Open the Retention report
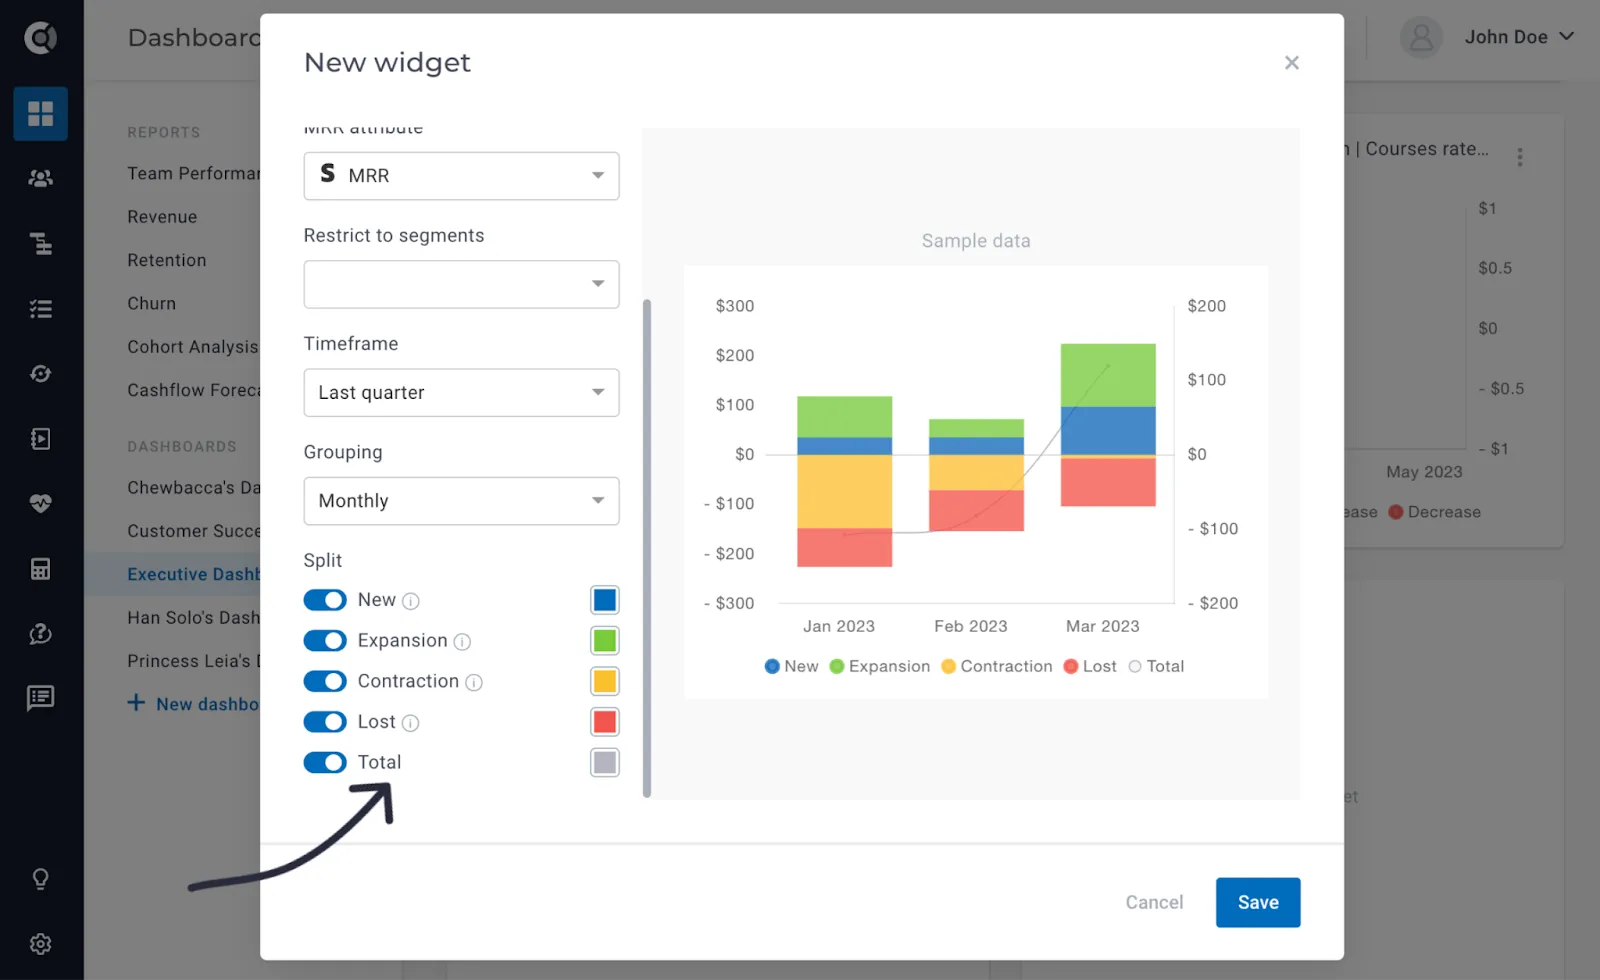1600x980 pixels. 167,260
